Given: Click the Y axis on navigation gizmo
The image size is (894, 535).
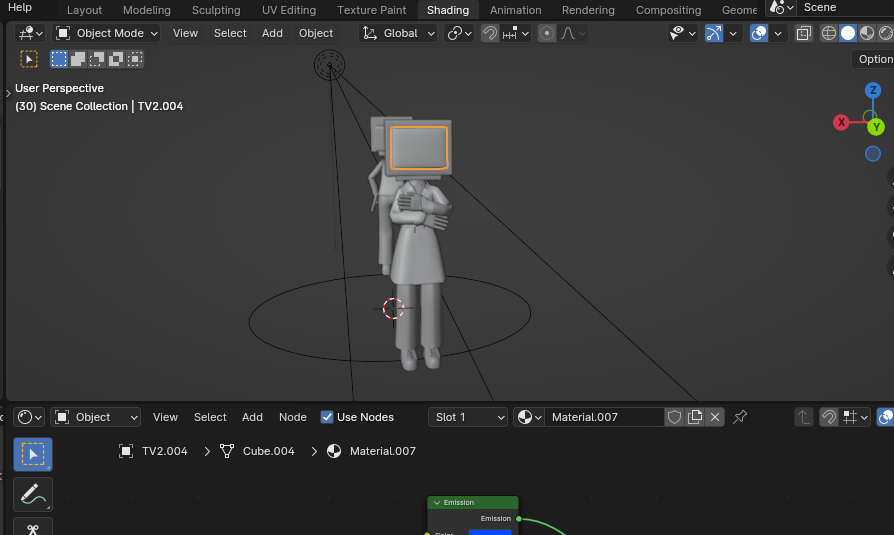Looking at the screenshot, I should 876,127.
